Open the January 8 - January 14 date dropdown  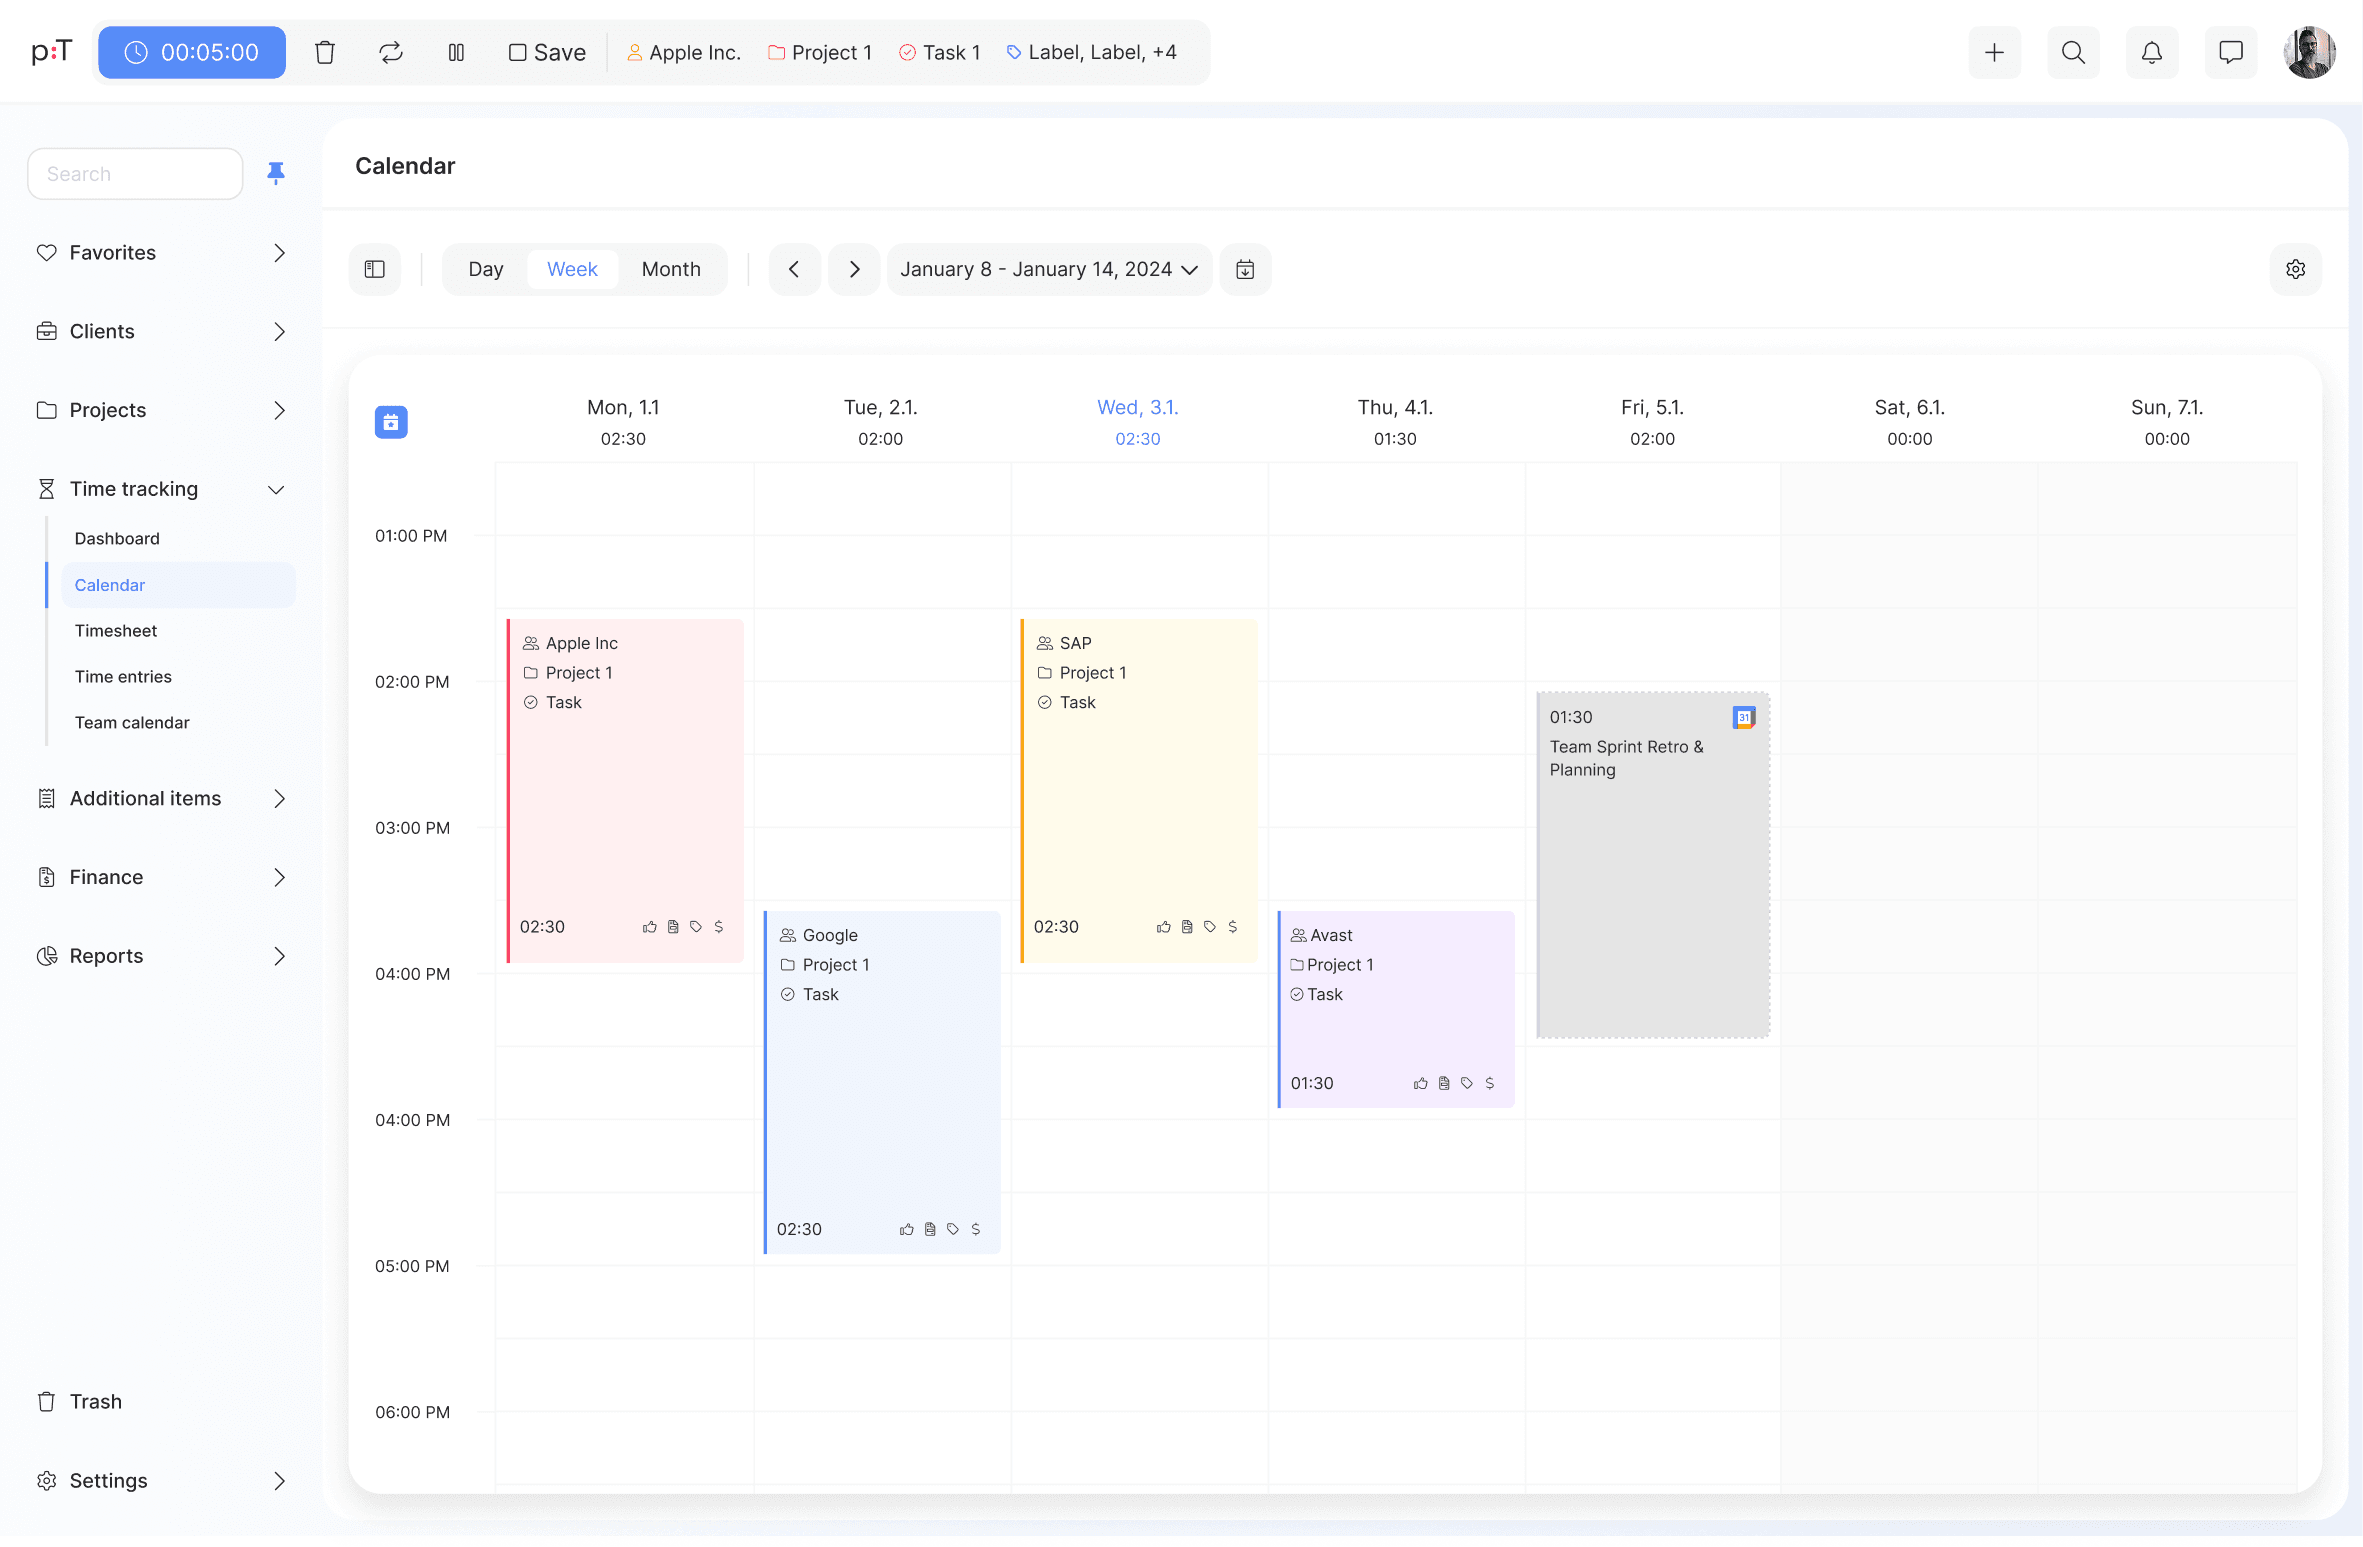(1049, 269)
